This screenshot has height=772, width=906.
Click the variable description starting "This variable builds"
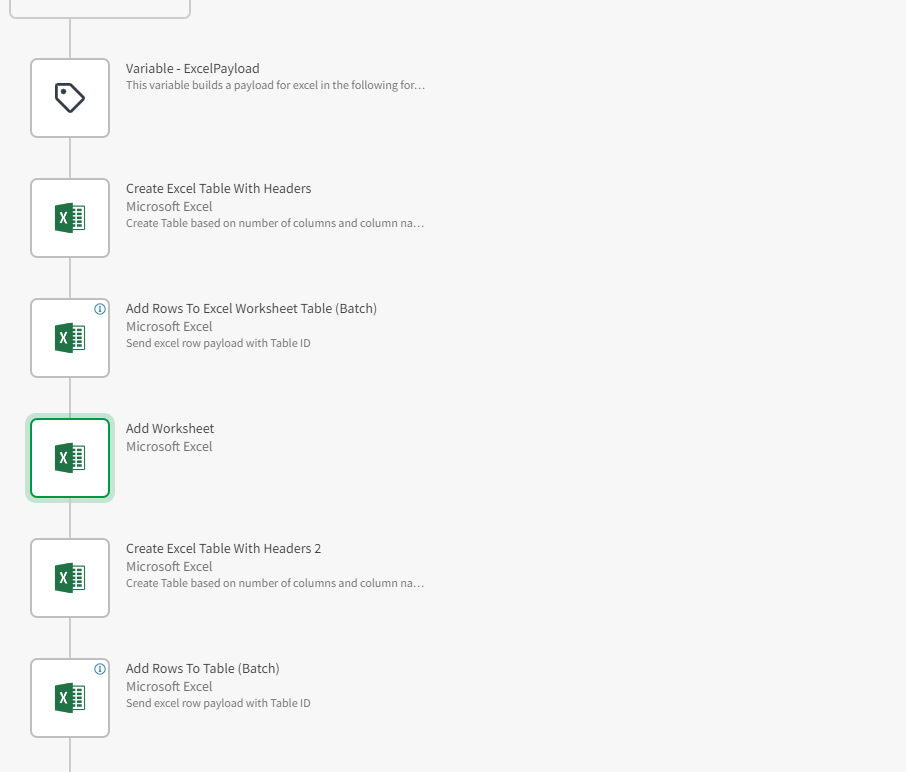[275, 86]
